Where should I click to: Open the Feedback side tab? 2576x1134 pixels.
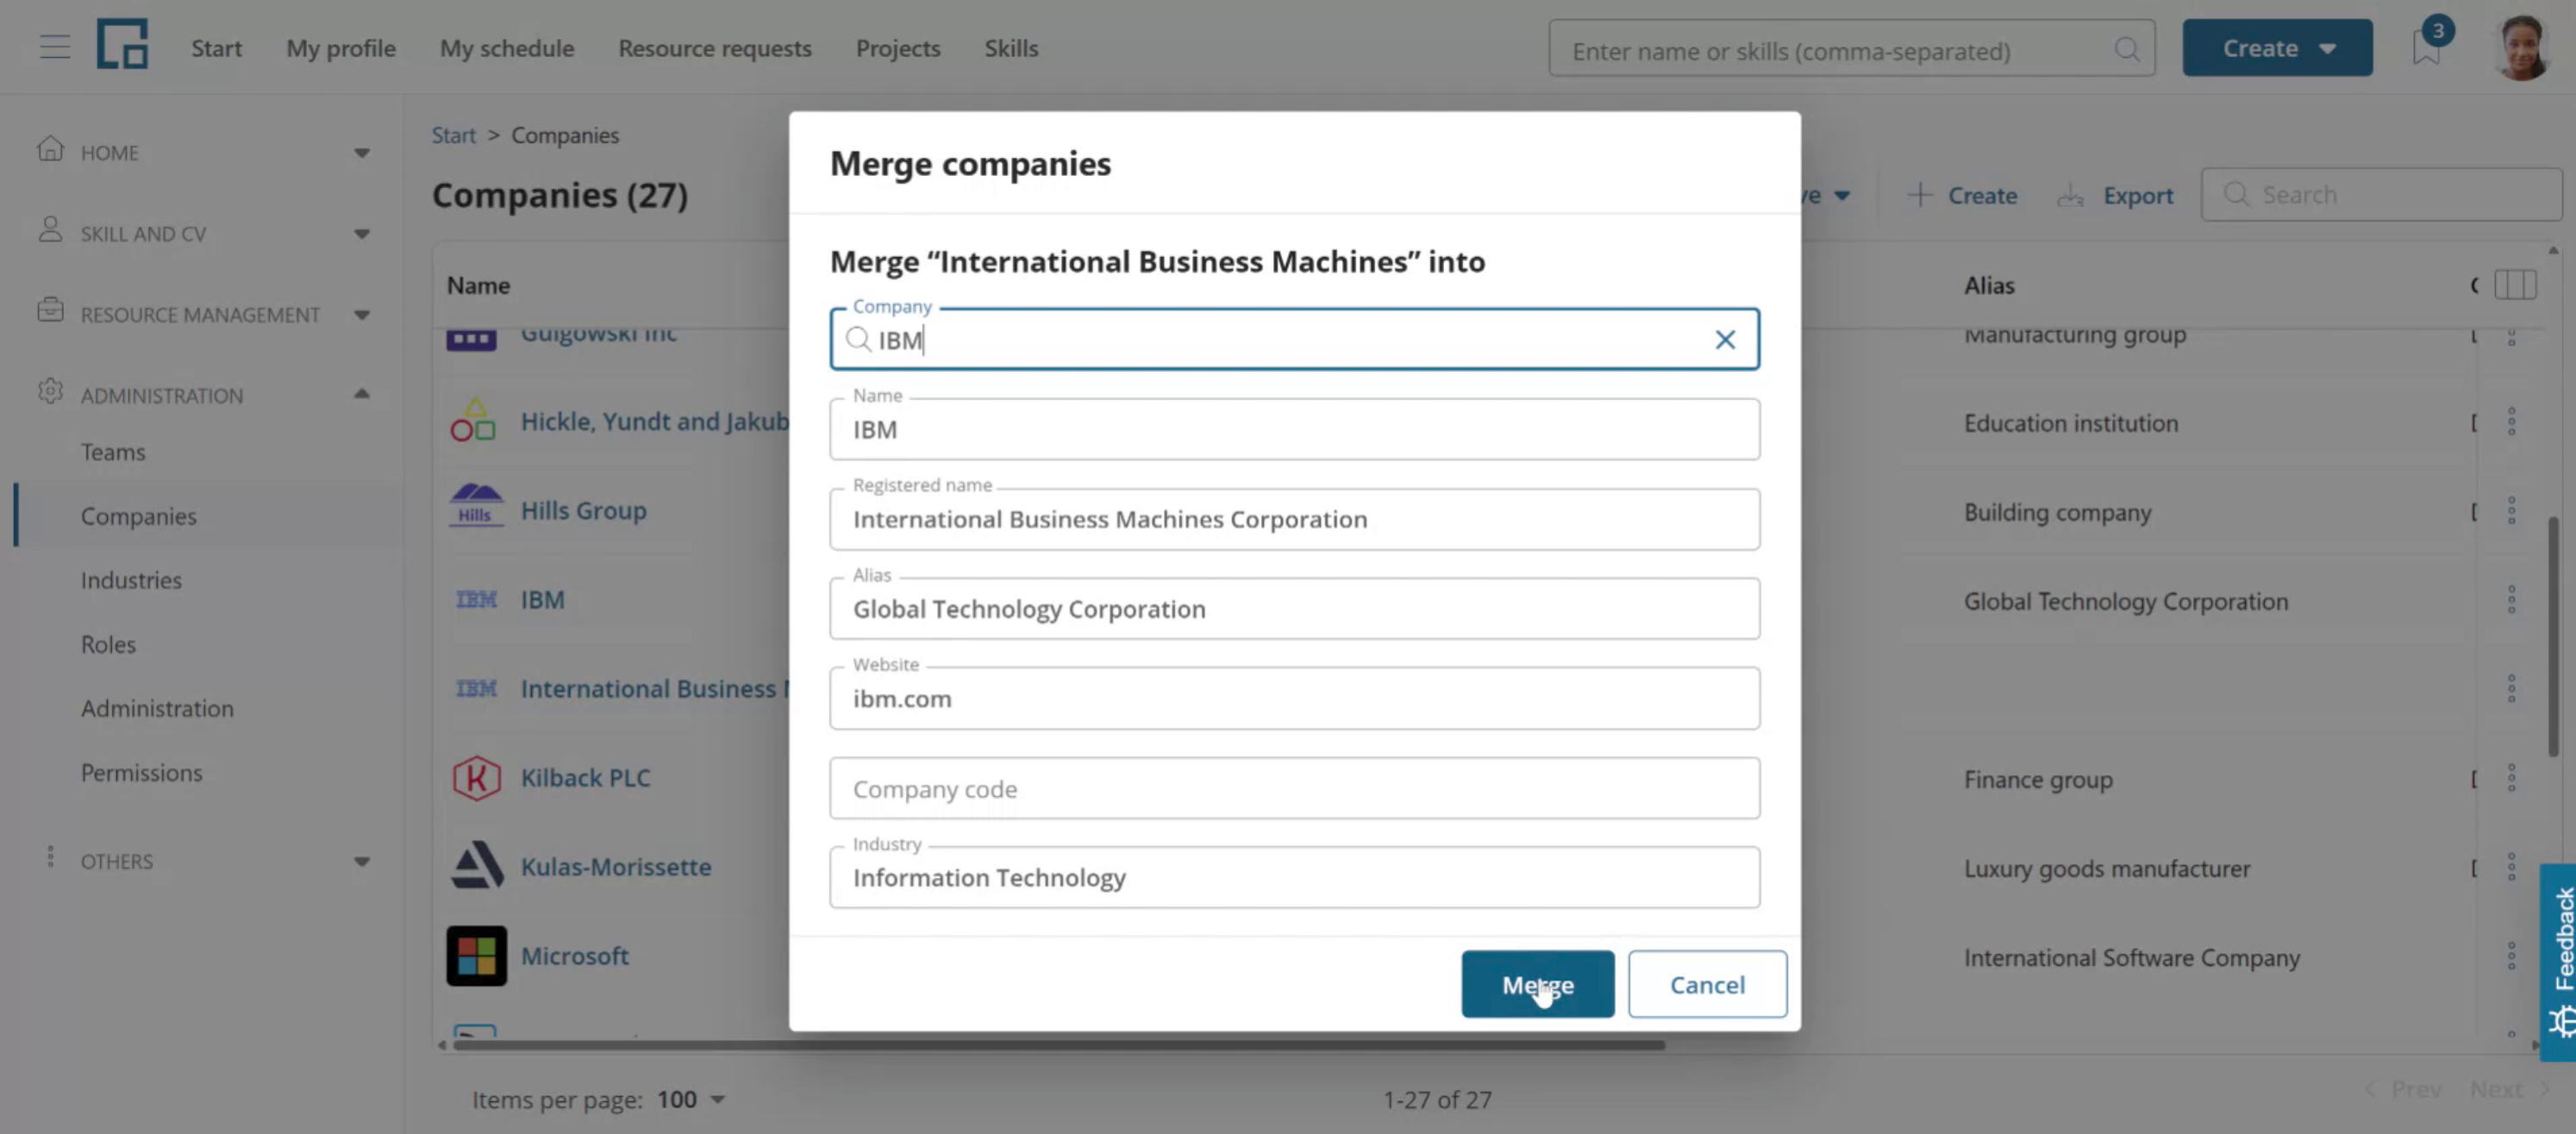pos(2559,962)
